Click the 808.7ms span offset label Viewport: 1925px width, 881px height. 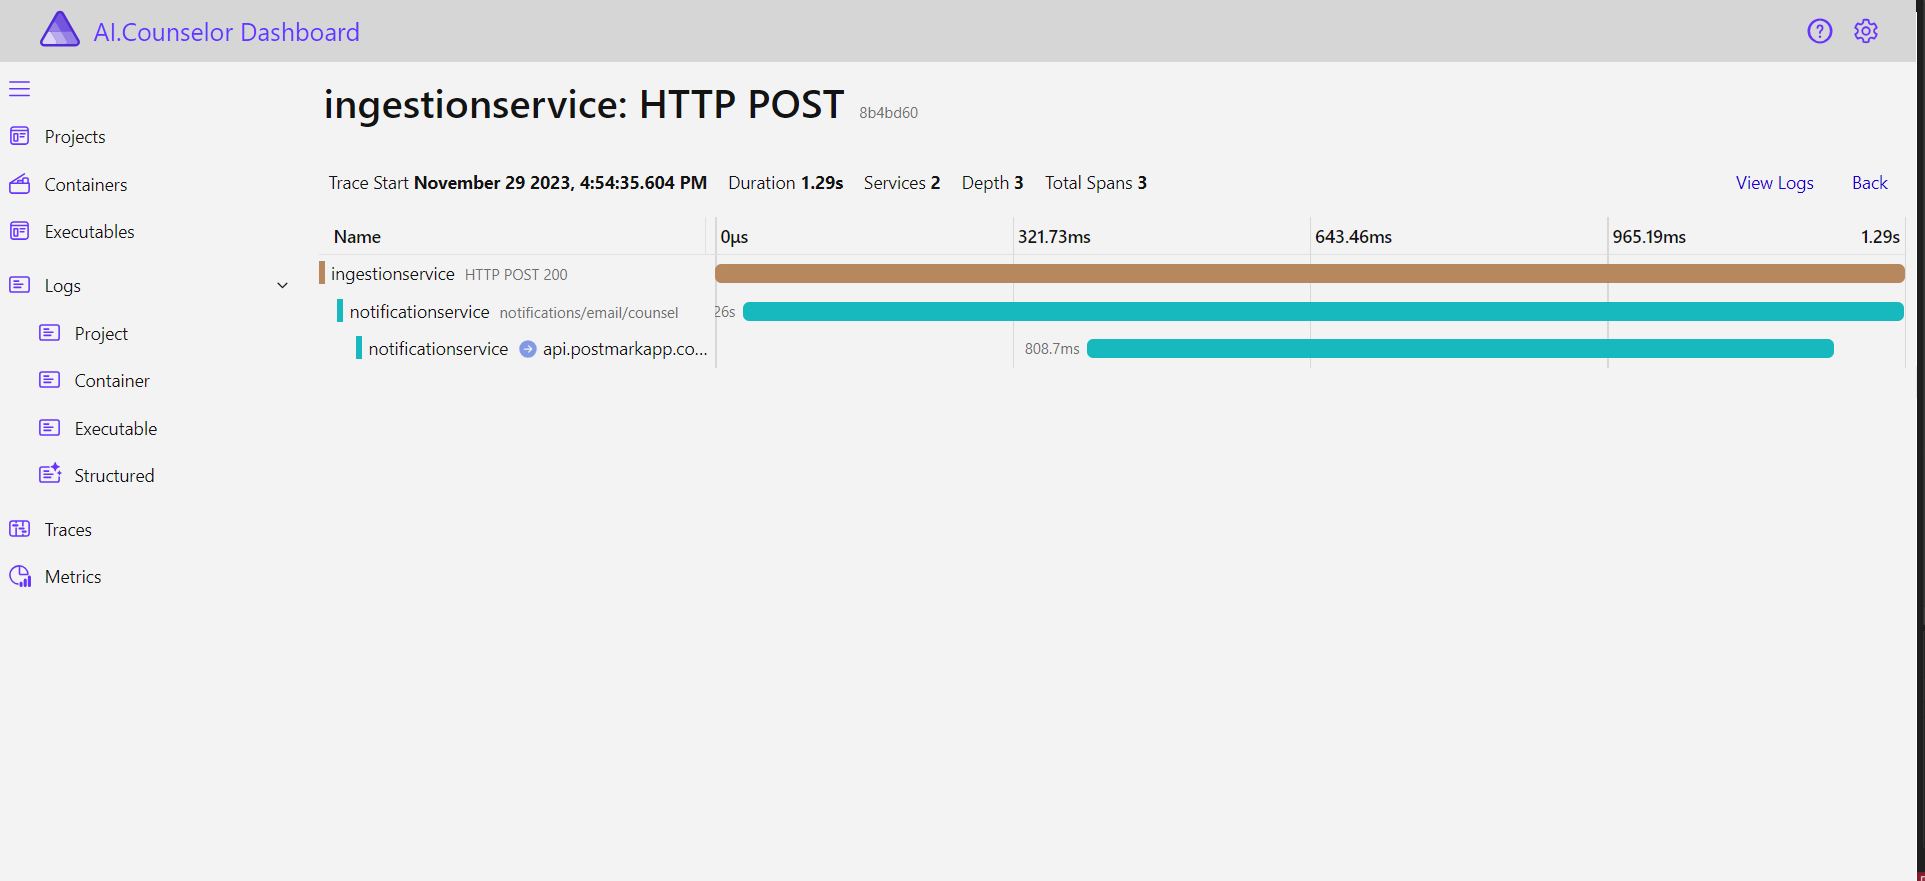coord(1052,349)
